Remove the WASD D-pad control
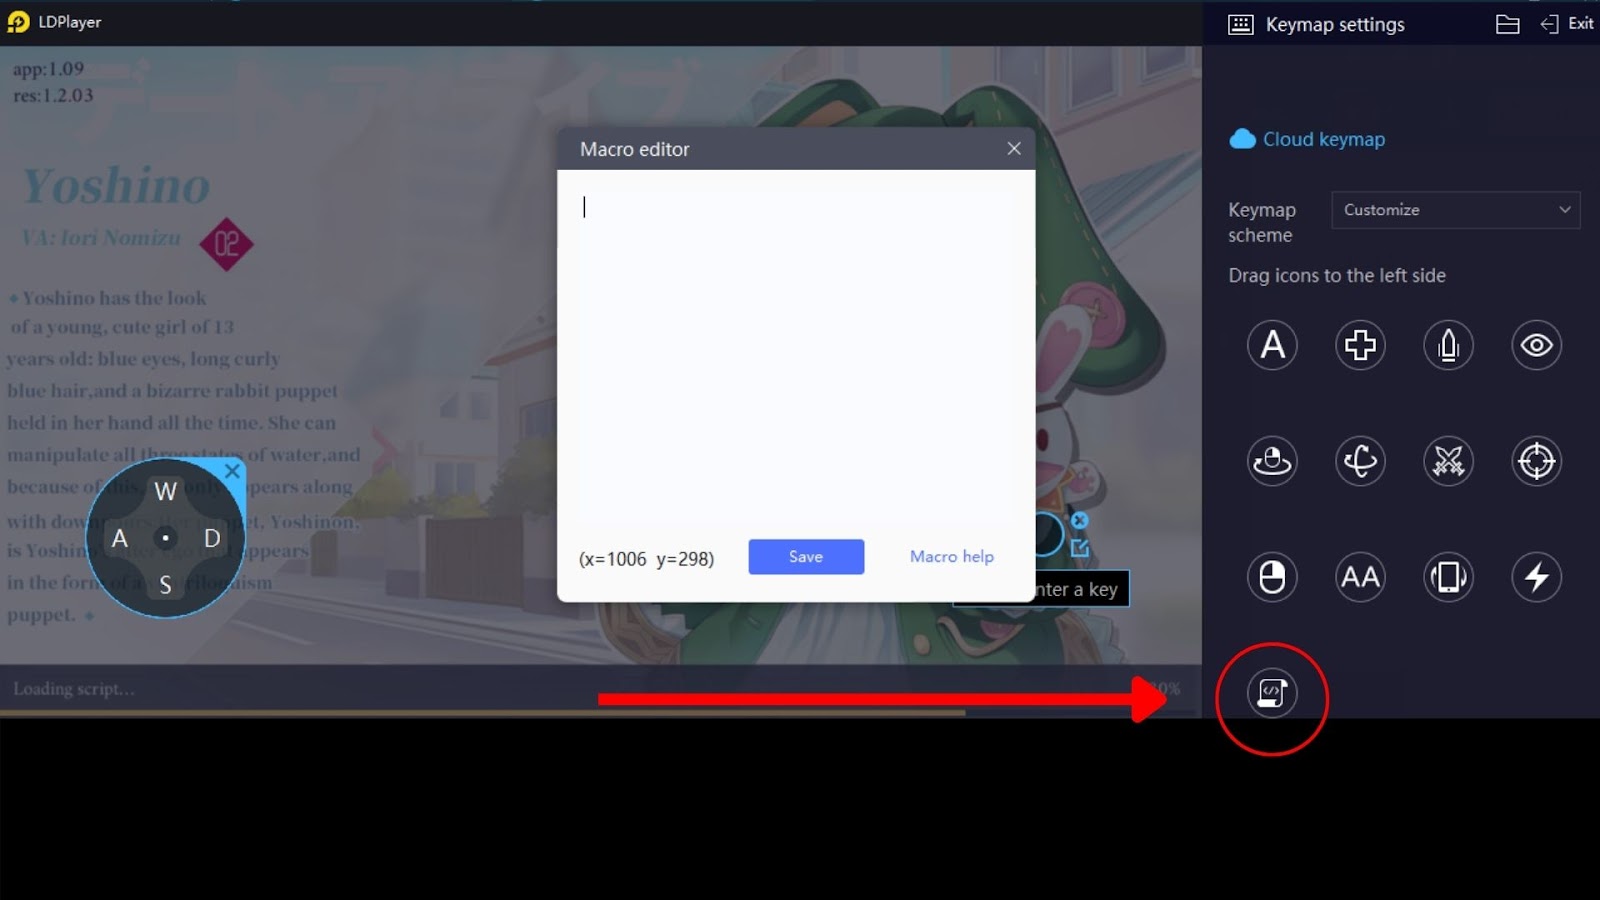 [x=232, y=471]
